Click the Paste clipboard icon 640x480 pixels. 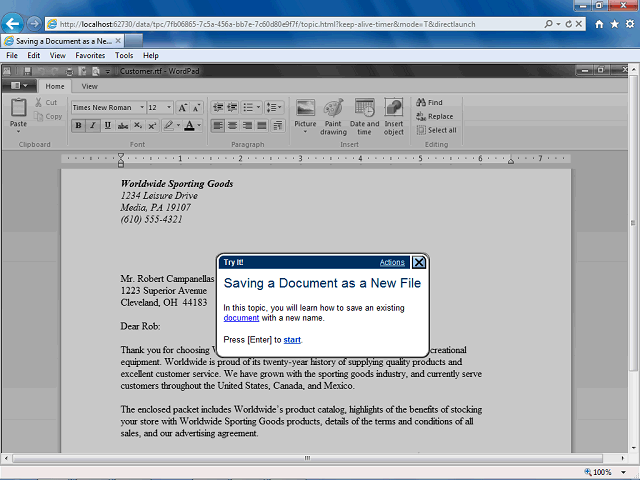coord(18,107)
